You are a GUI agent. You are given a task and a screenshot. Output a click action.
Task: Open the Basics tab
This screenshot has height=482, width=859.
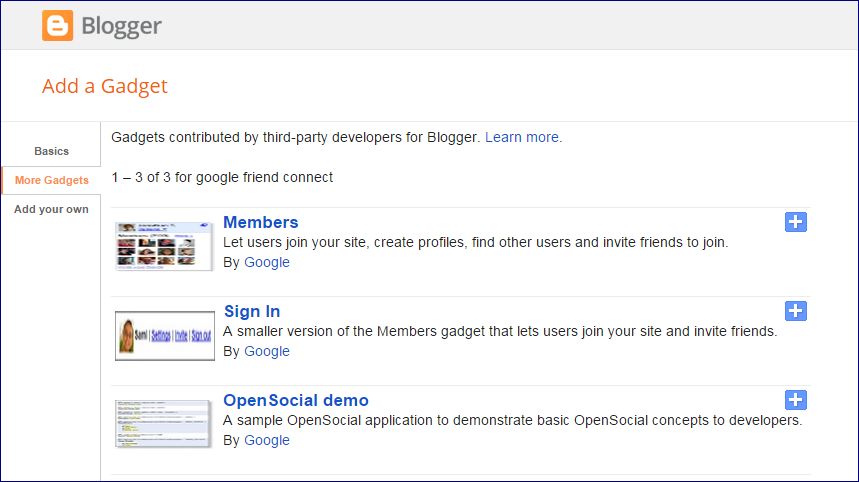(x=51, y=151)
